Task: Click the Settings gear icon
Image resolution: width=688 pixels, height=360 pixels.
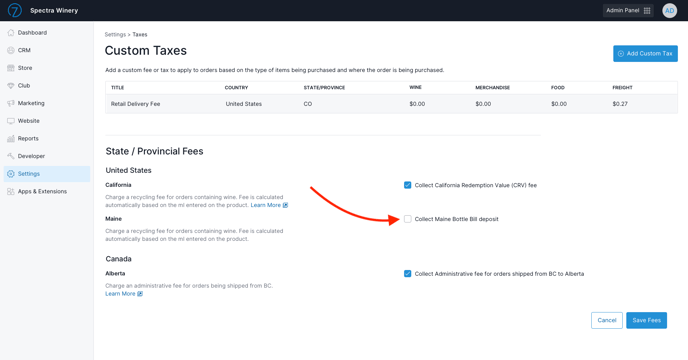Action: pos(11,174)
